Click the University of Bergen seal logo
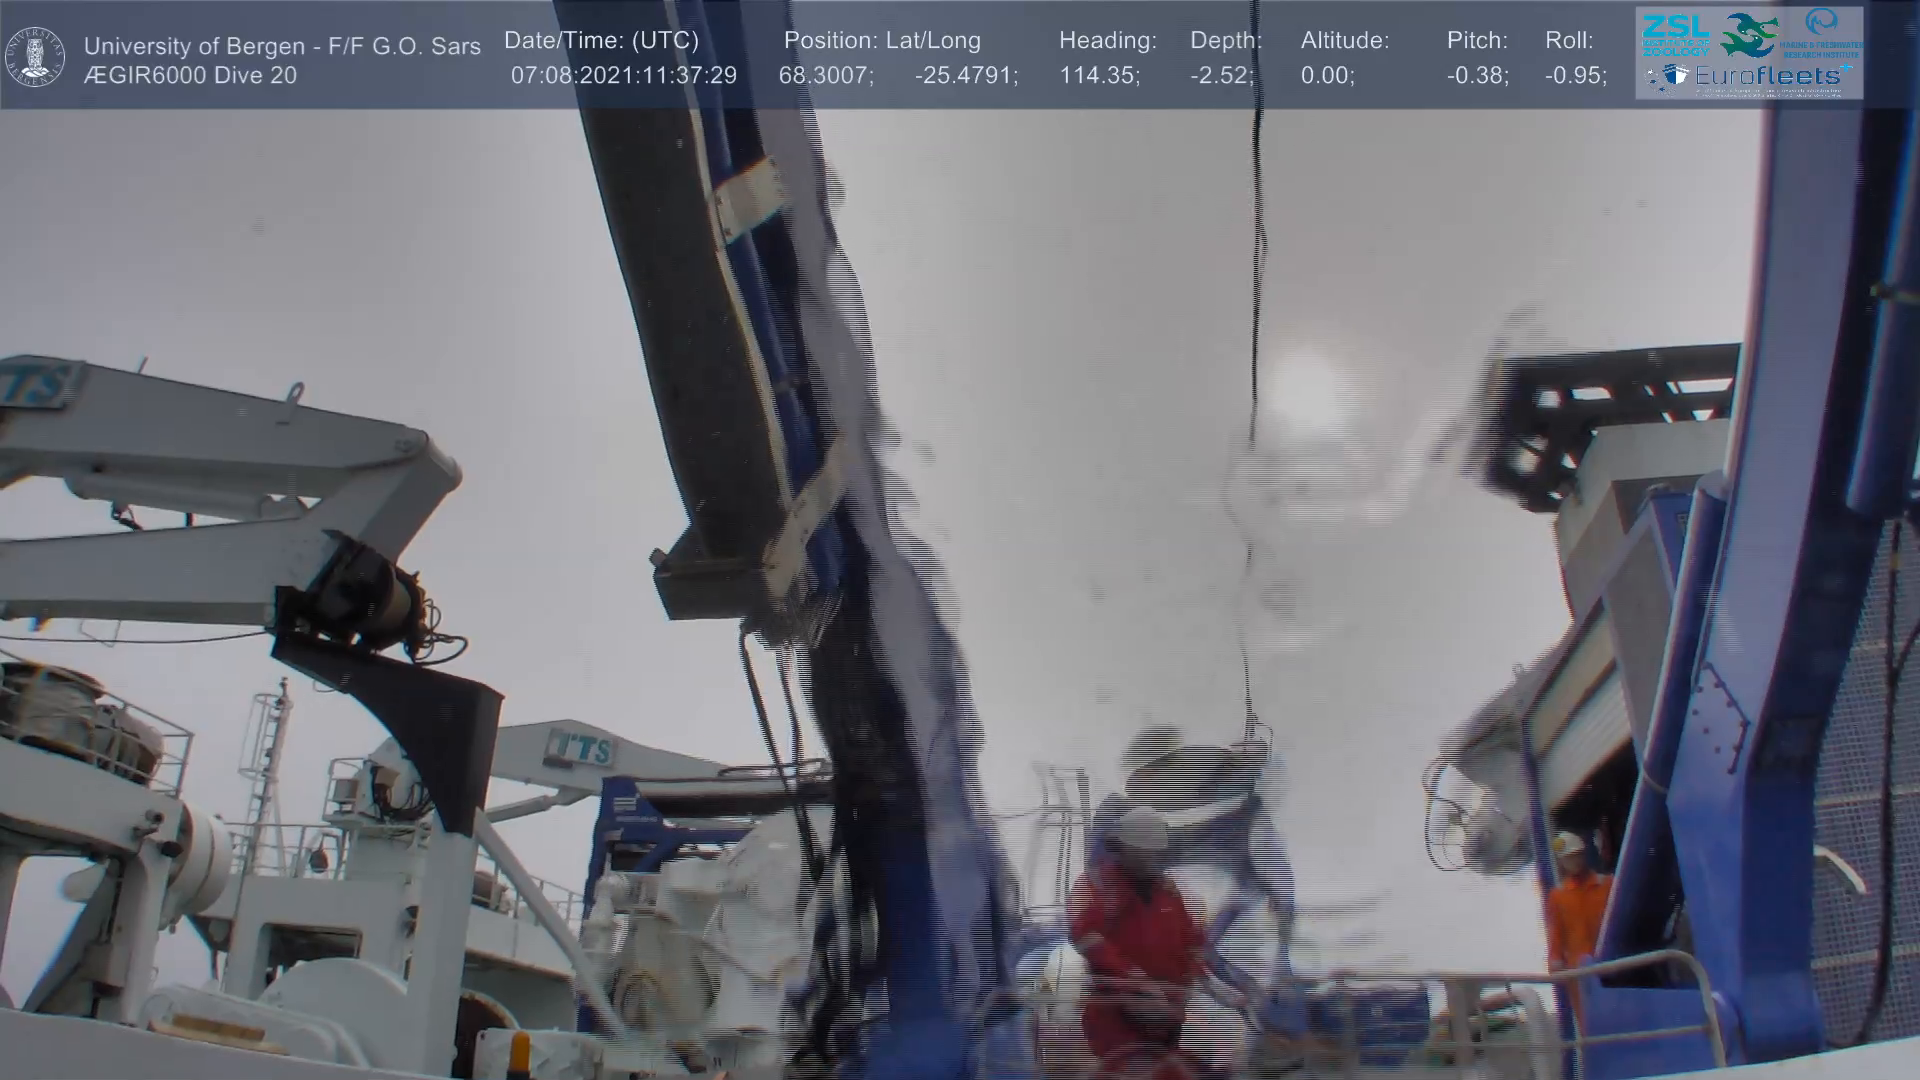Image resolution: width=1920 pixels, height=1080 pixels. [35, 57]
